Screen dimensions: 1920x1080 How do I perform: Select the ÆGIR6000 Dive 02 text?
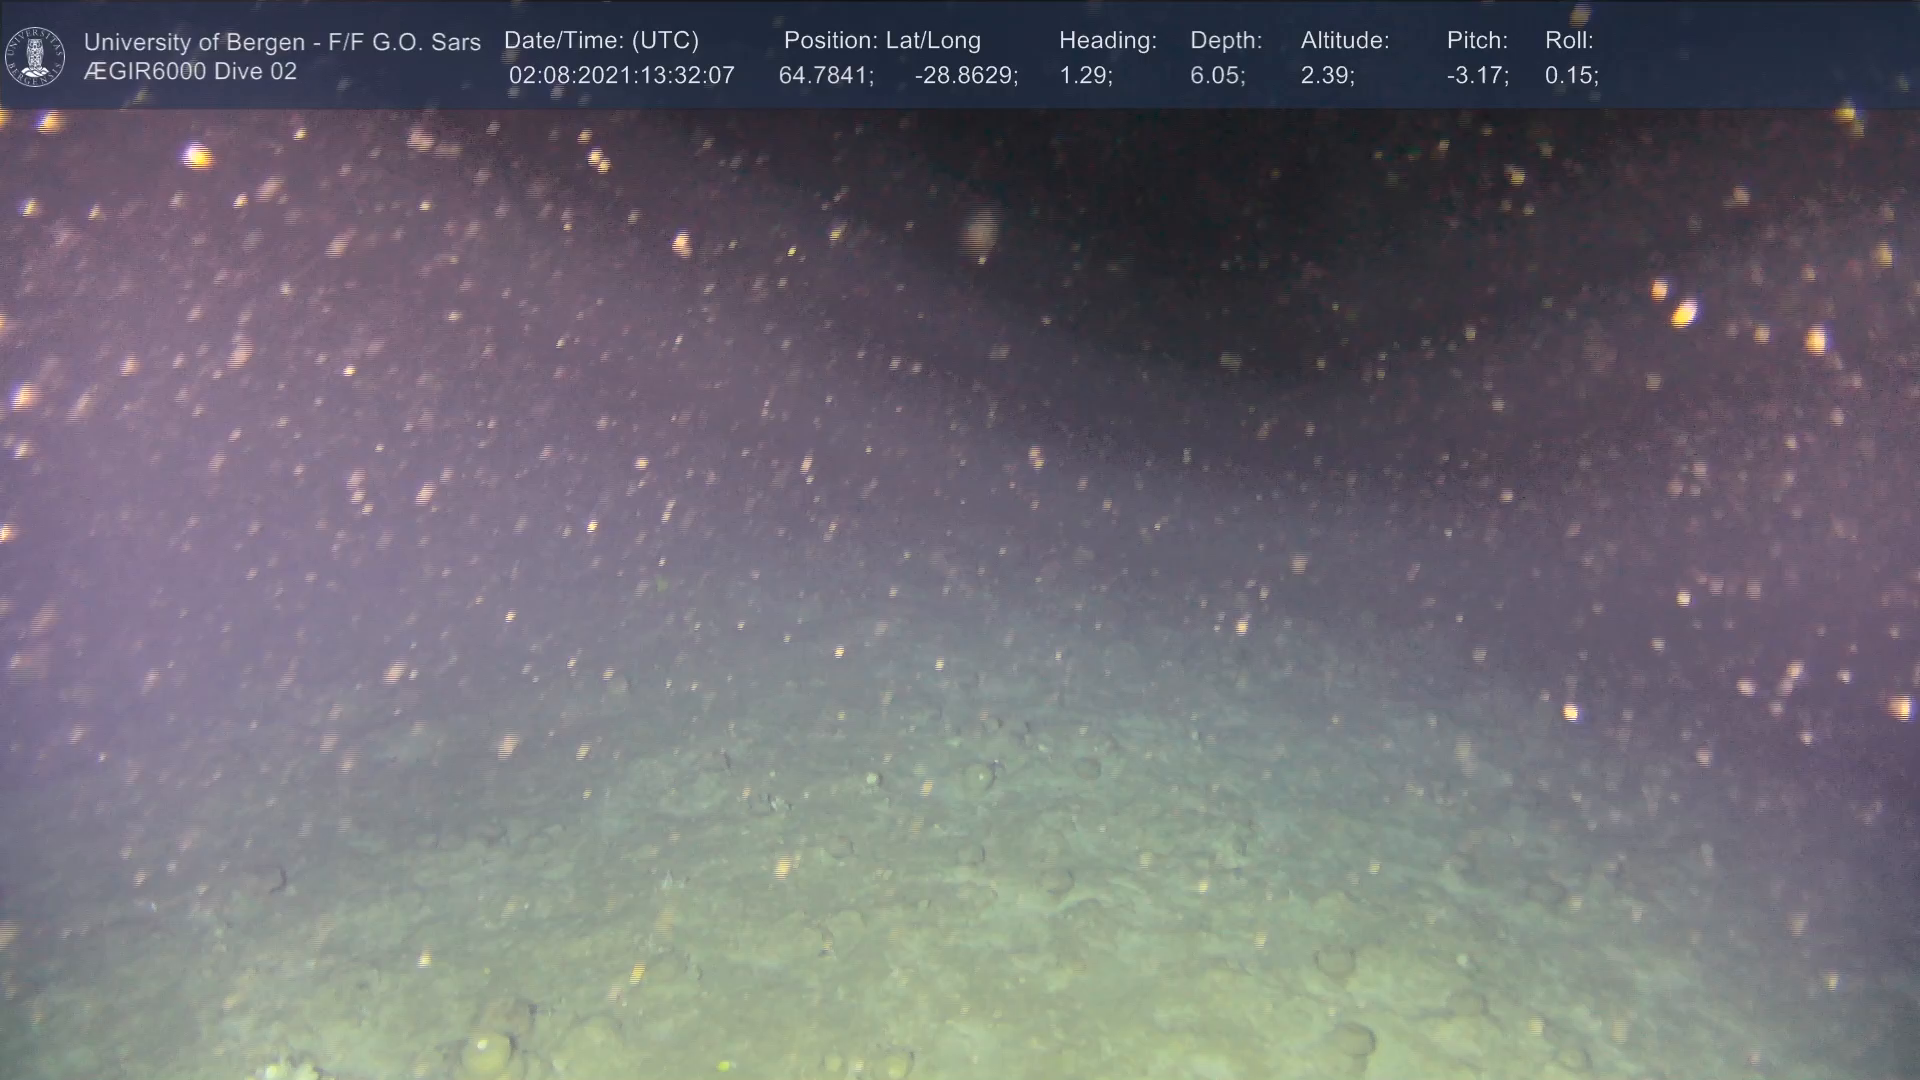pyautogui.click(x=190, y=72)
